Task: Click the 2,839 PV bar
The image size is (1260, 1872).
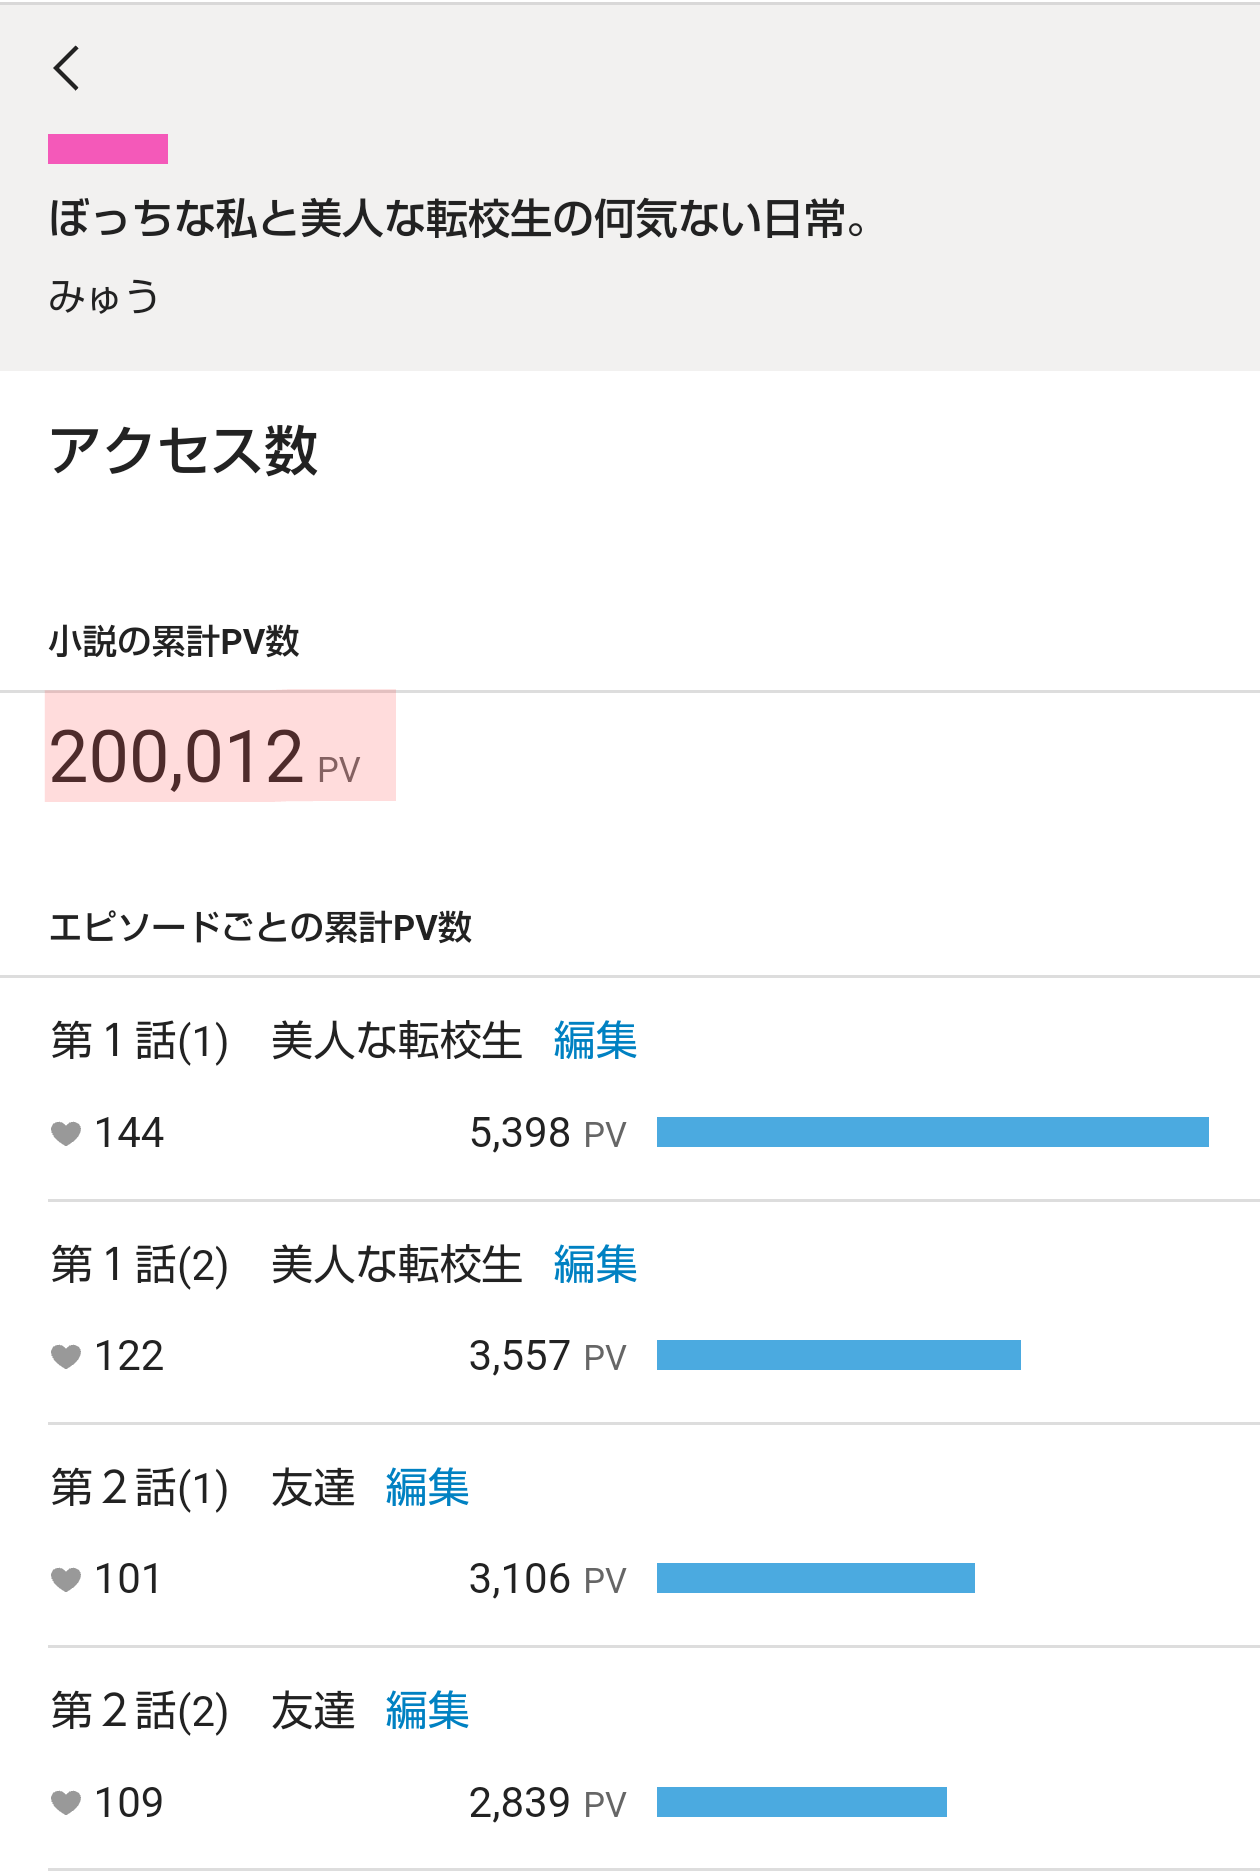Action: point(801,1802)
